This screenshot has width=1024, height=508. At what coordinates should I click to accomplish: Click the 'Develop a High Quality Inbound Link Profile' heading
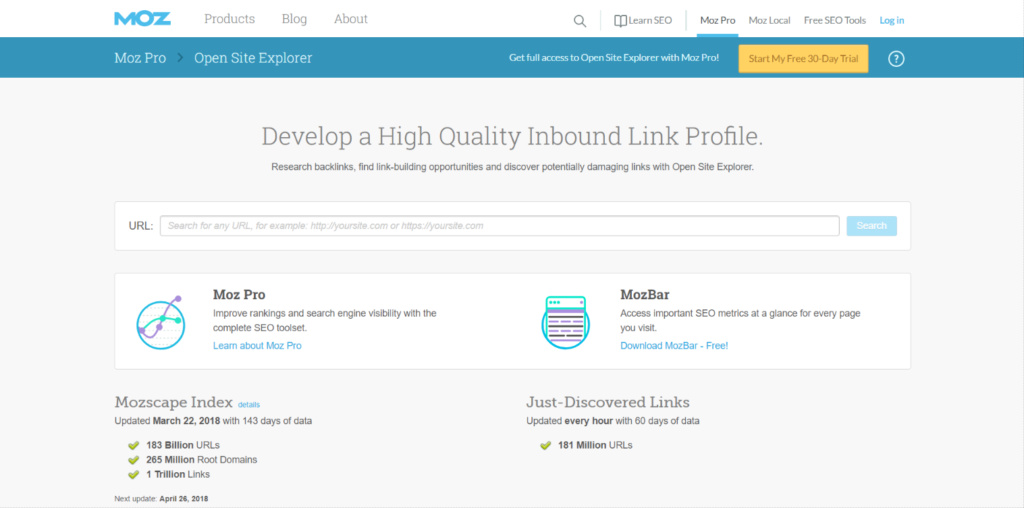click(x=512, y=136)
